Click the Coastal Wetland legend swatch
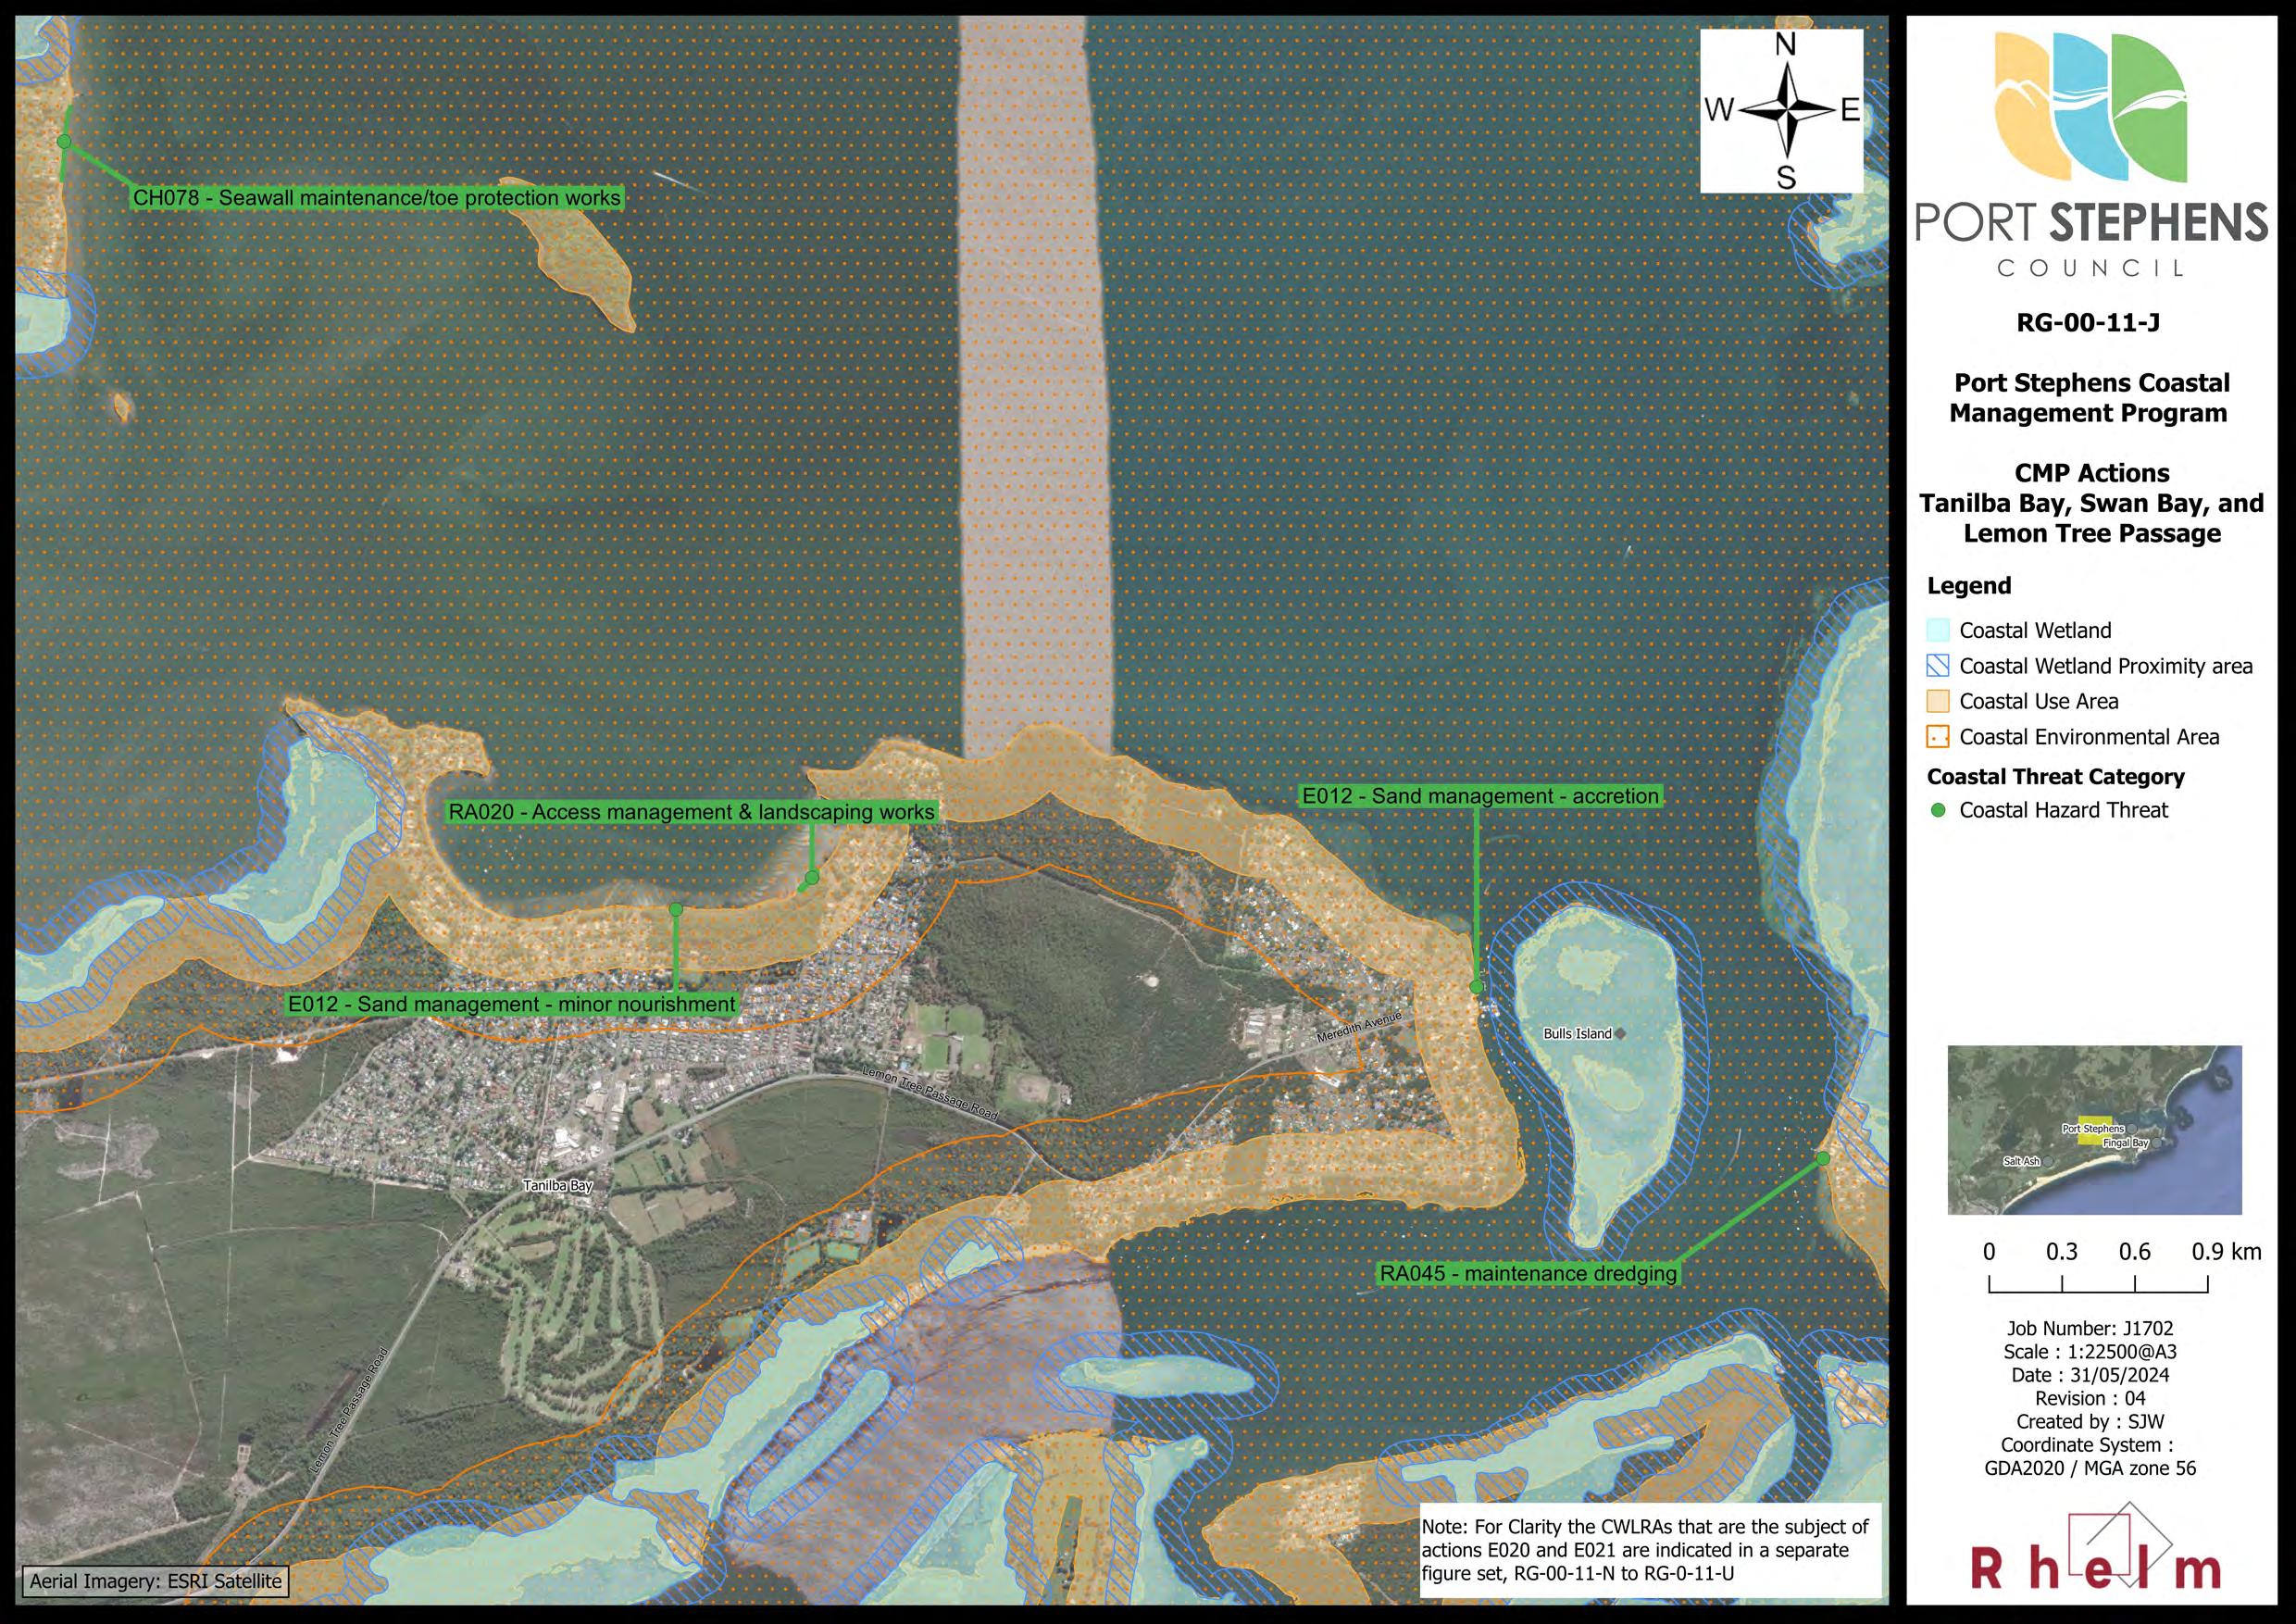Viewport: 2296px width, 1624px height. point(1938,631)
